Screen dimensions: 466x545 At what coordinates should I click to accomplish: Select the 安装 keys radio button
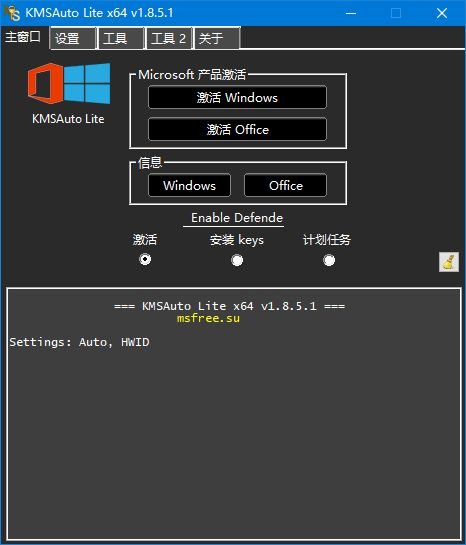coord(237,260)
